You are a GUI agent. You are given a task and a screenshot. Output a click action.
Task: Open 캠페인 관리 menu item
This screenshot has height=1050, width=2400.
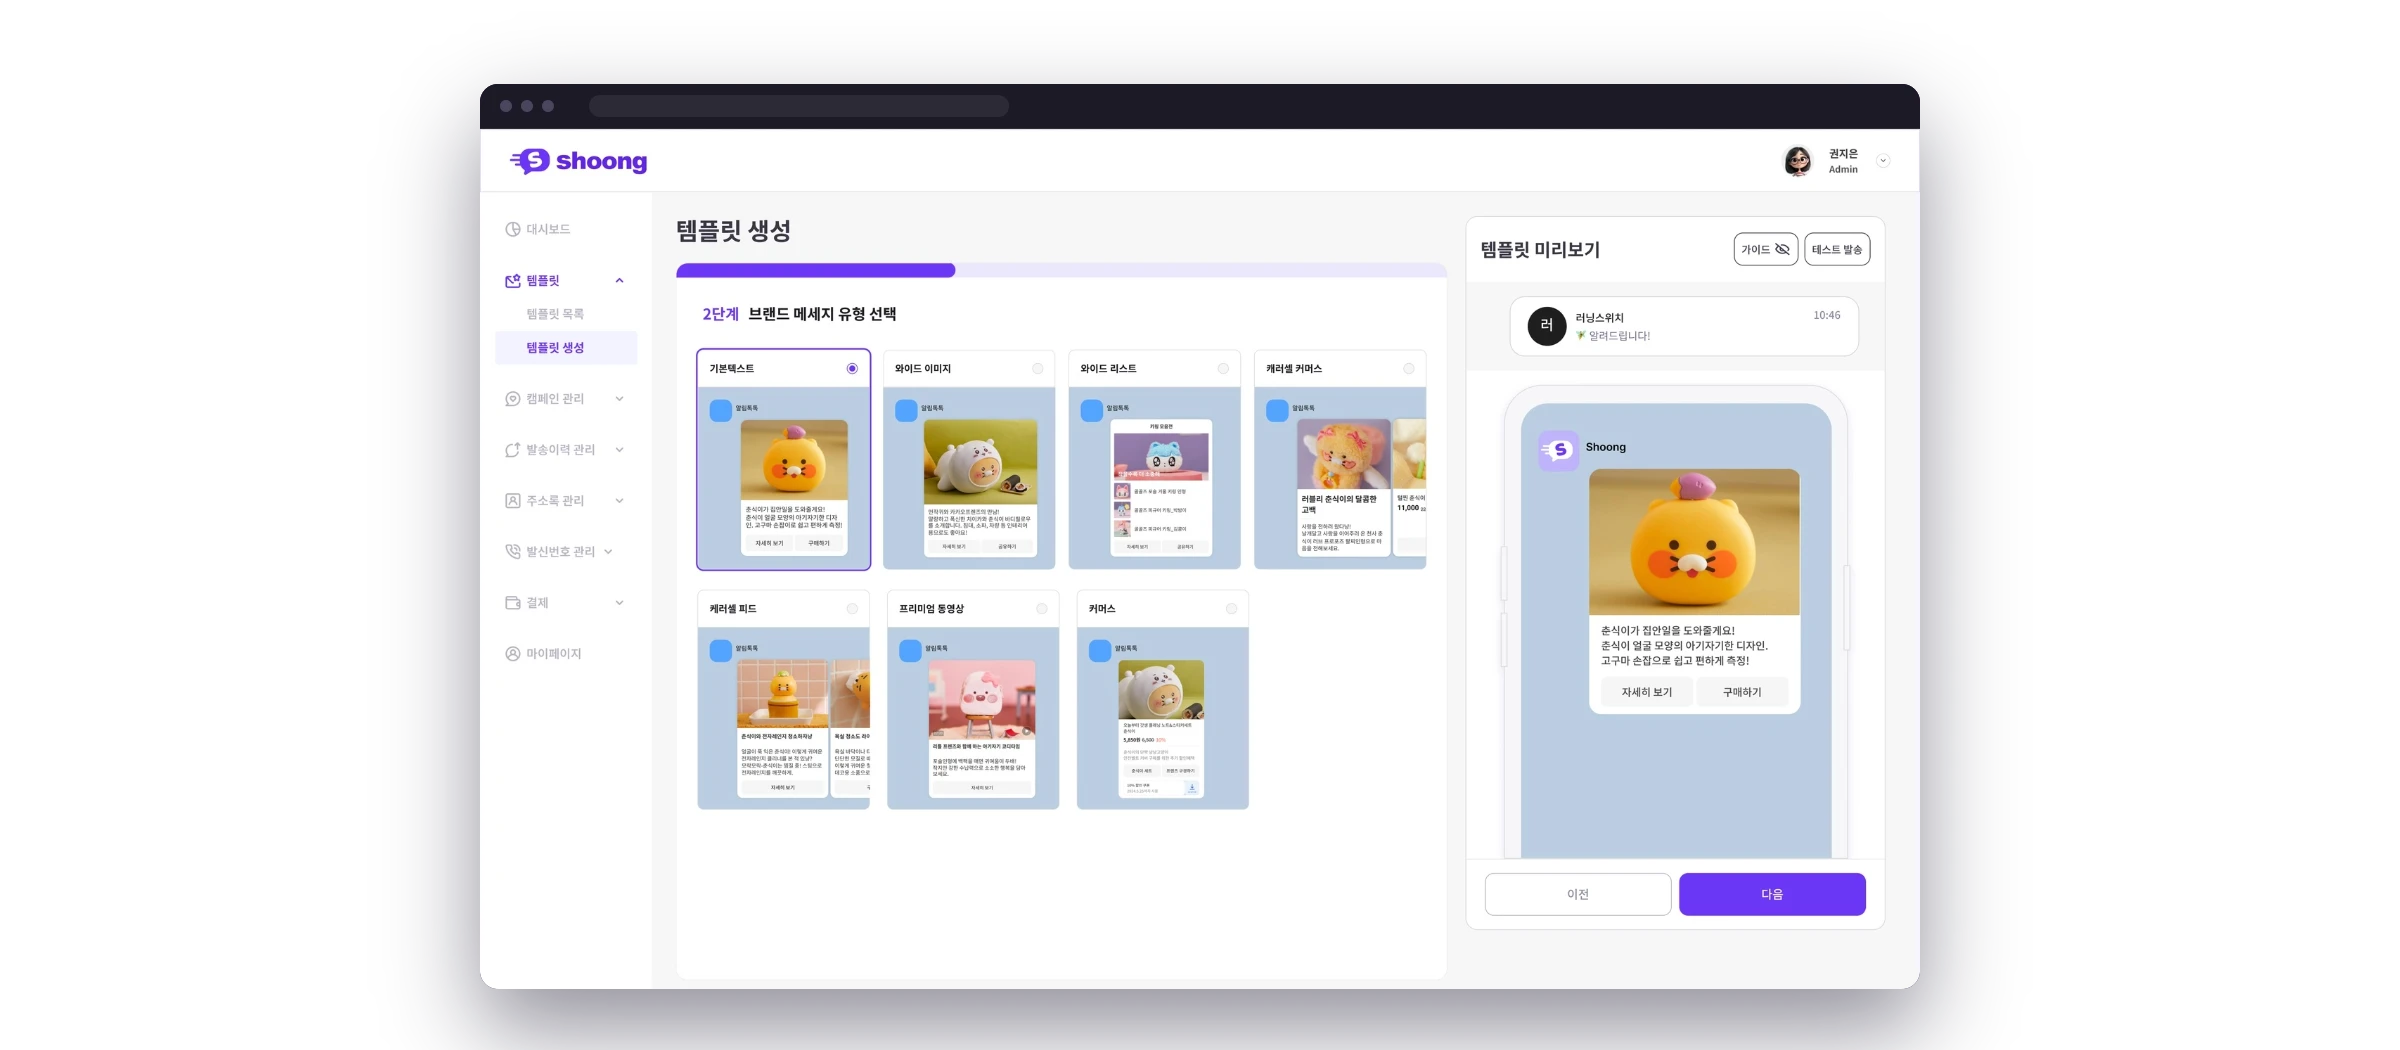coord(555,399)
